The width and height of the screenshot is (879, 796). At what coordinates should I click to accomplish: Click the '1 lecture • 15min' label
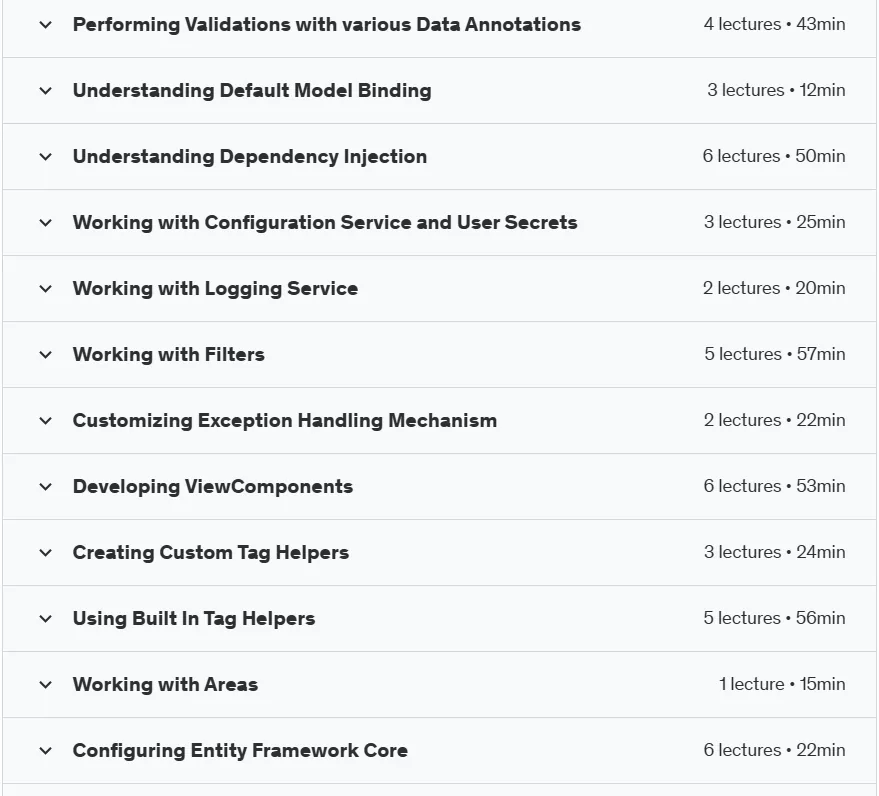782,684
